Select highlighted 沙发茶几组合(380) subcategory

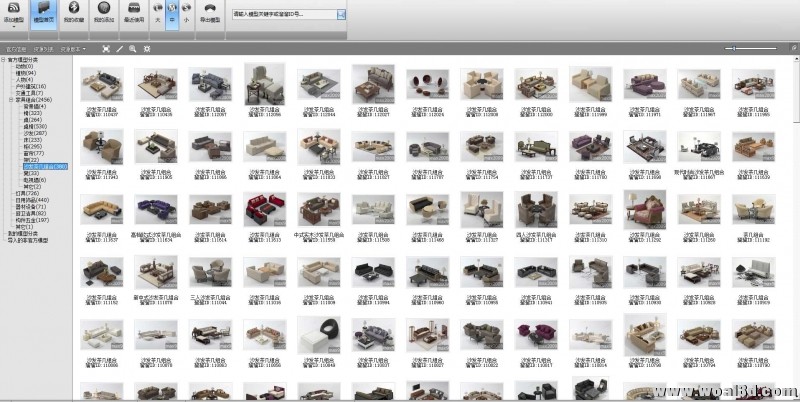point(45,166)
